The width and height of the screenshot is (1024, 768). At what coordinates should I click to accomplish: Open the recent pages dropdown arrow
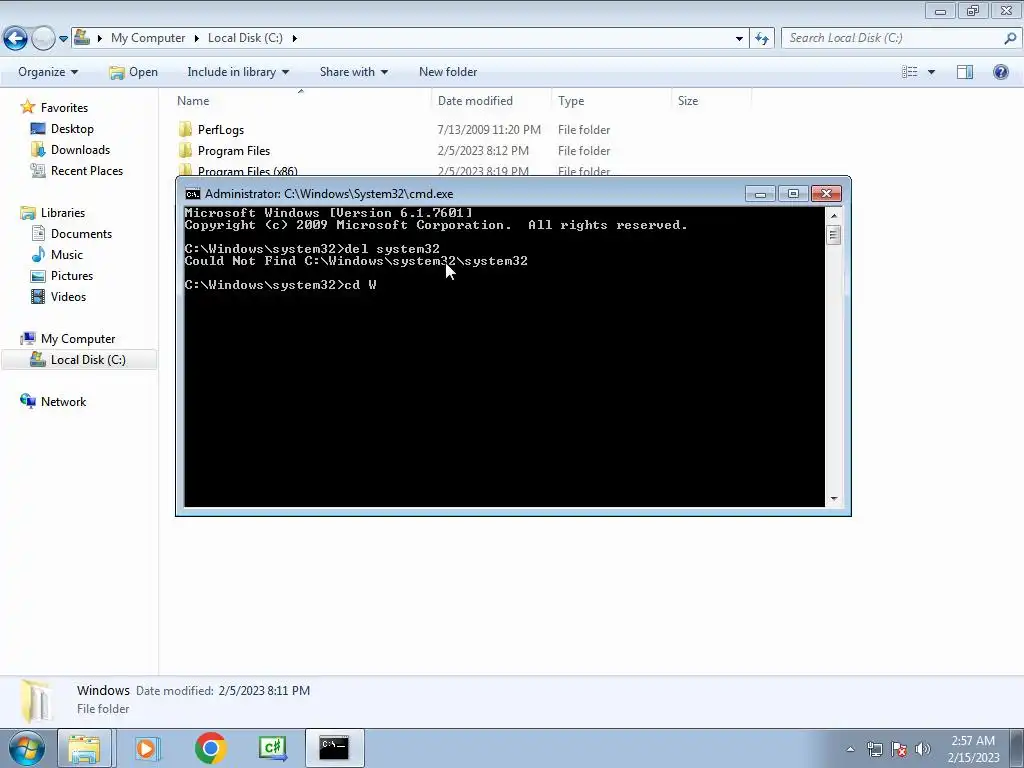point(63,39)
